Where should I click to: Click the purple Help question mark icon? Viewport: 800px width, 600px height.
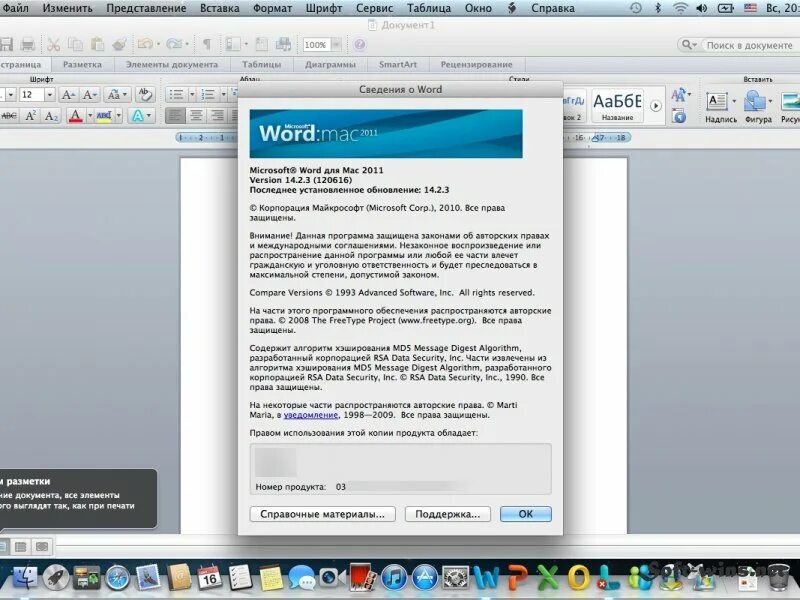pos(360,45)
